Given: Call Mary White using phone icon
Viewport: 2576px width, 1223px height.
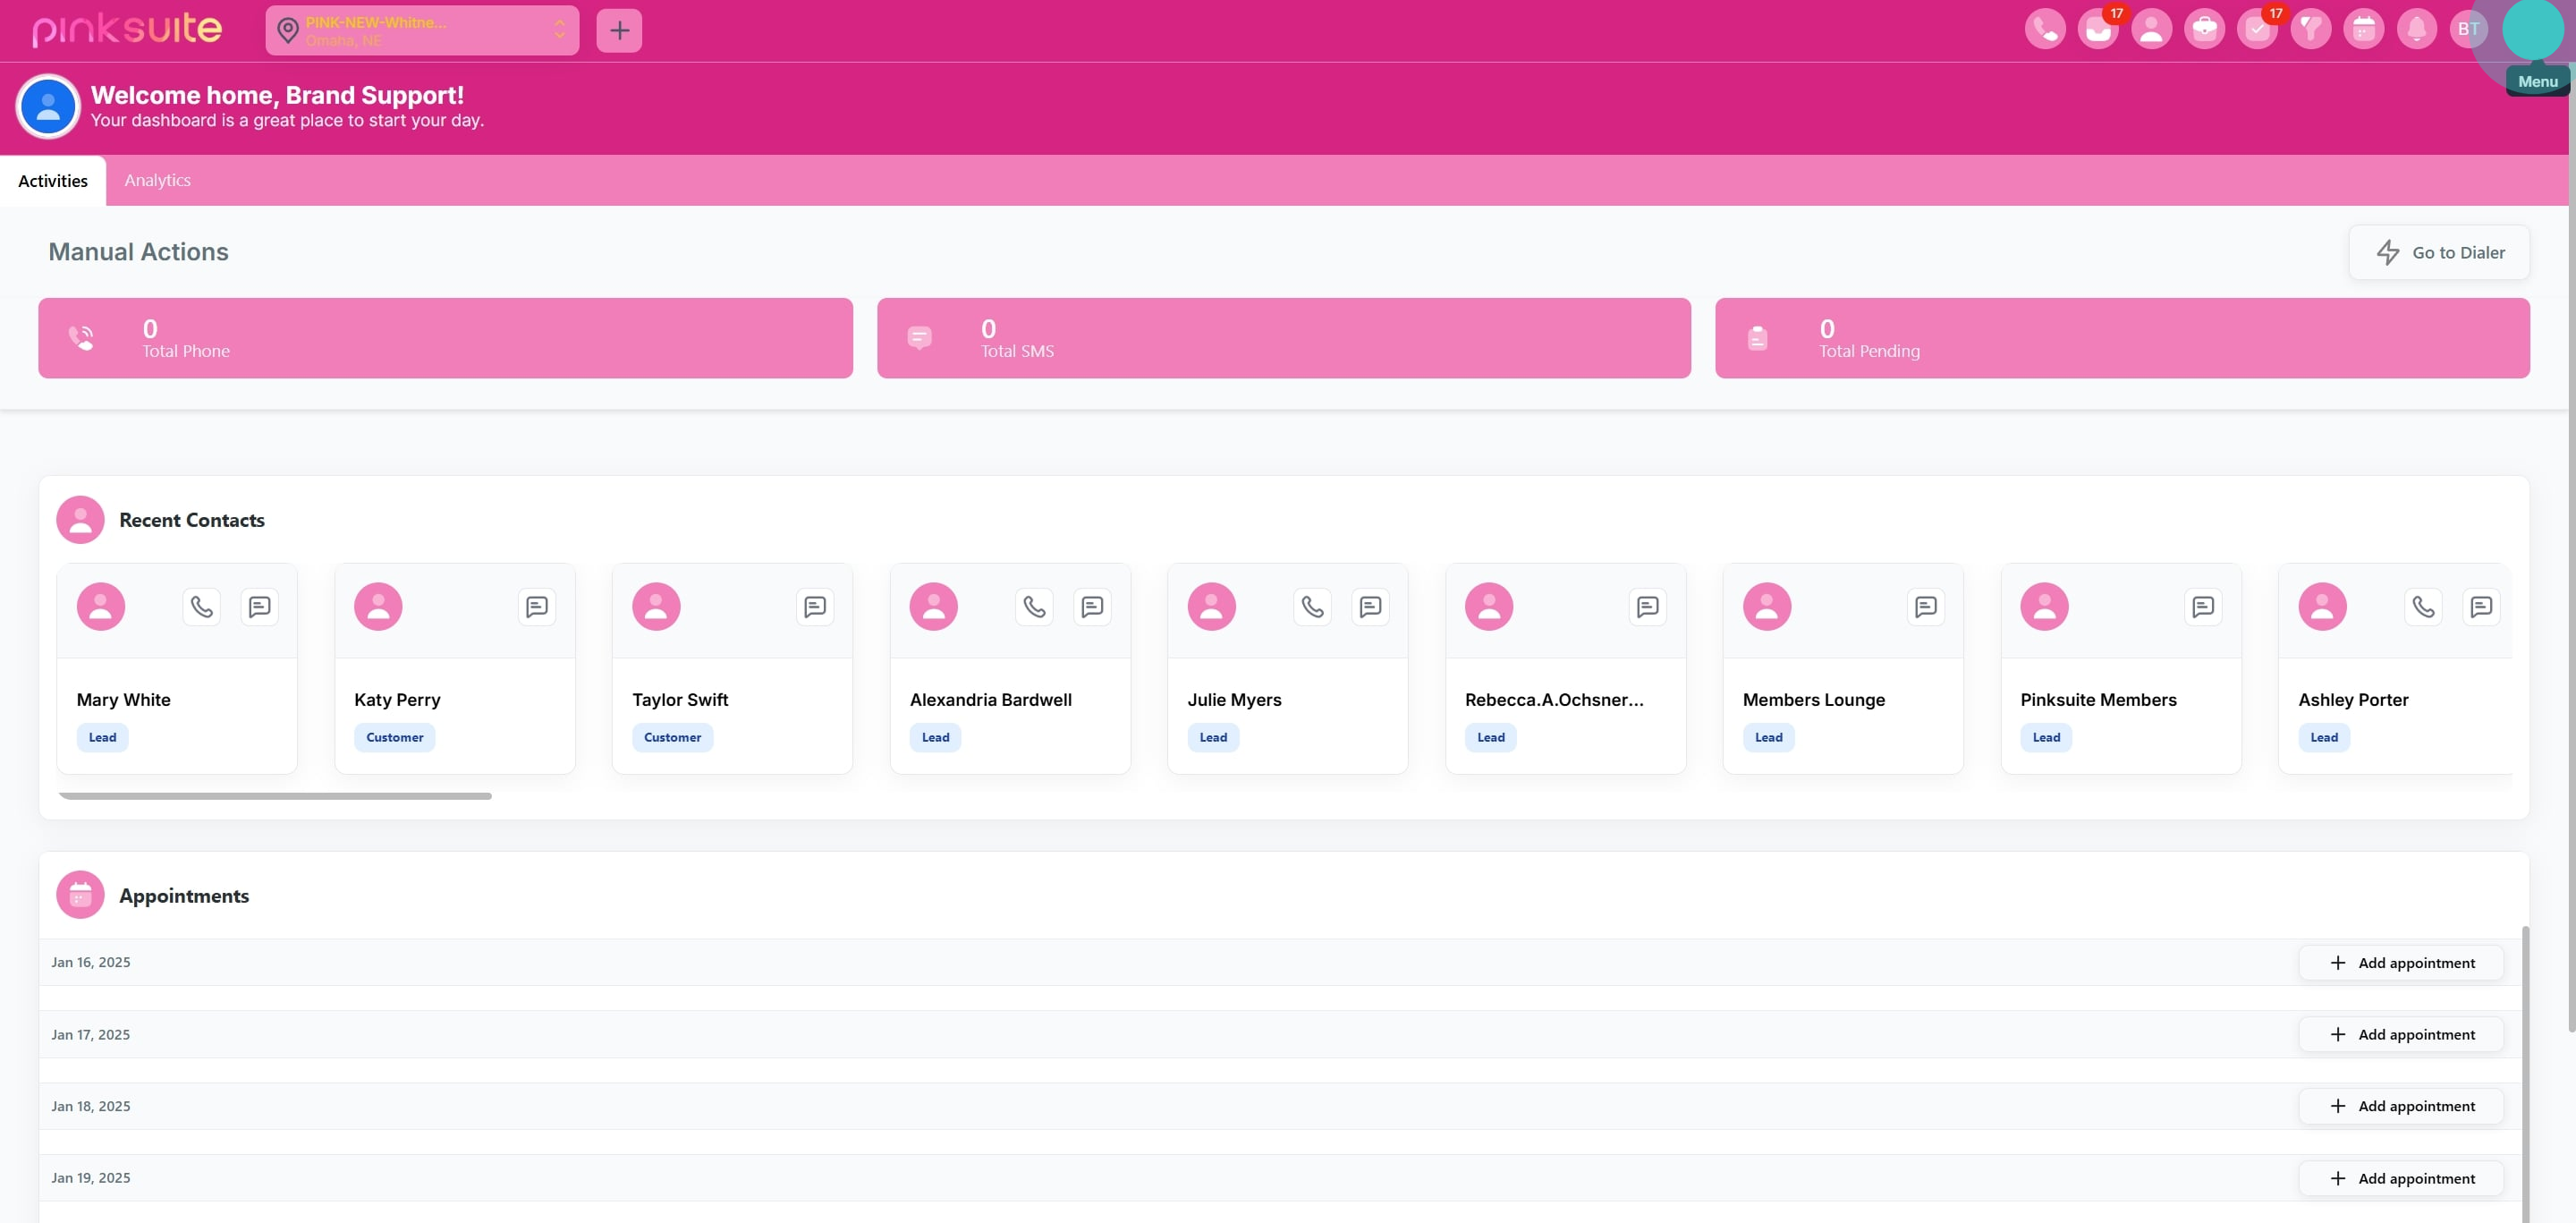Looking at the screenshot, I should pos(201,606).
